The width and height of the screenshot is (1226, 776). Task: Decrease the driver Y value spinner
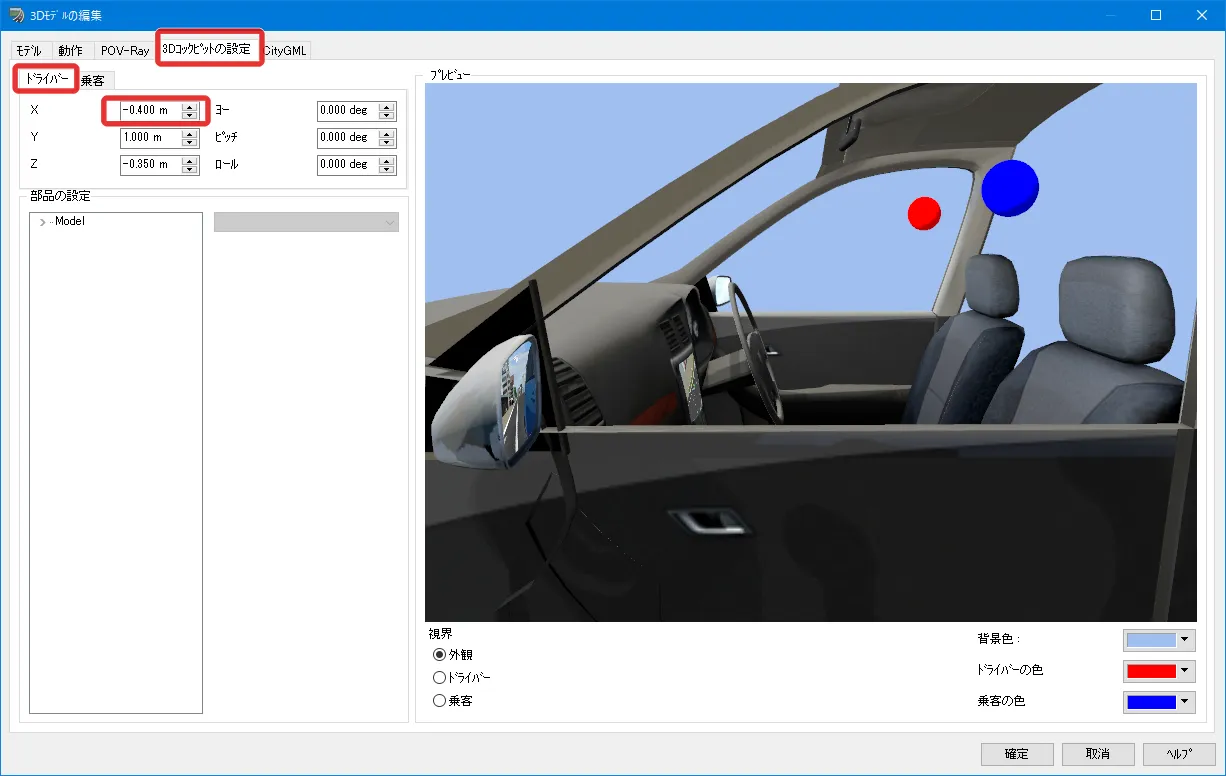pyautogui.click(x=190, y=142)
